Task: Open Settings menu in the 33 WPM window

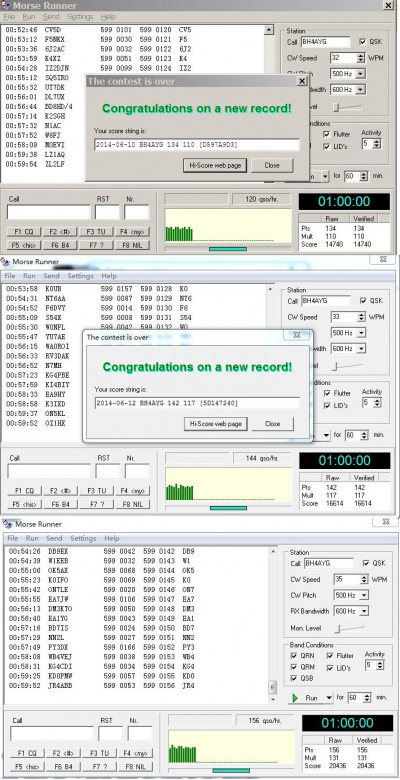Action: 80,276
